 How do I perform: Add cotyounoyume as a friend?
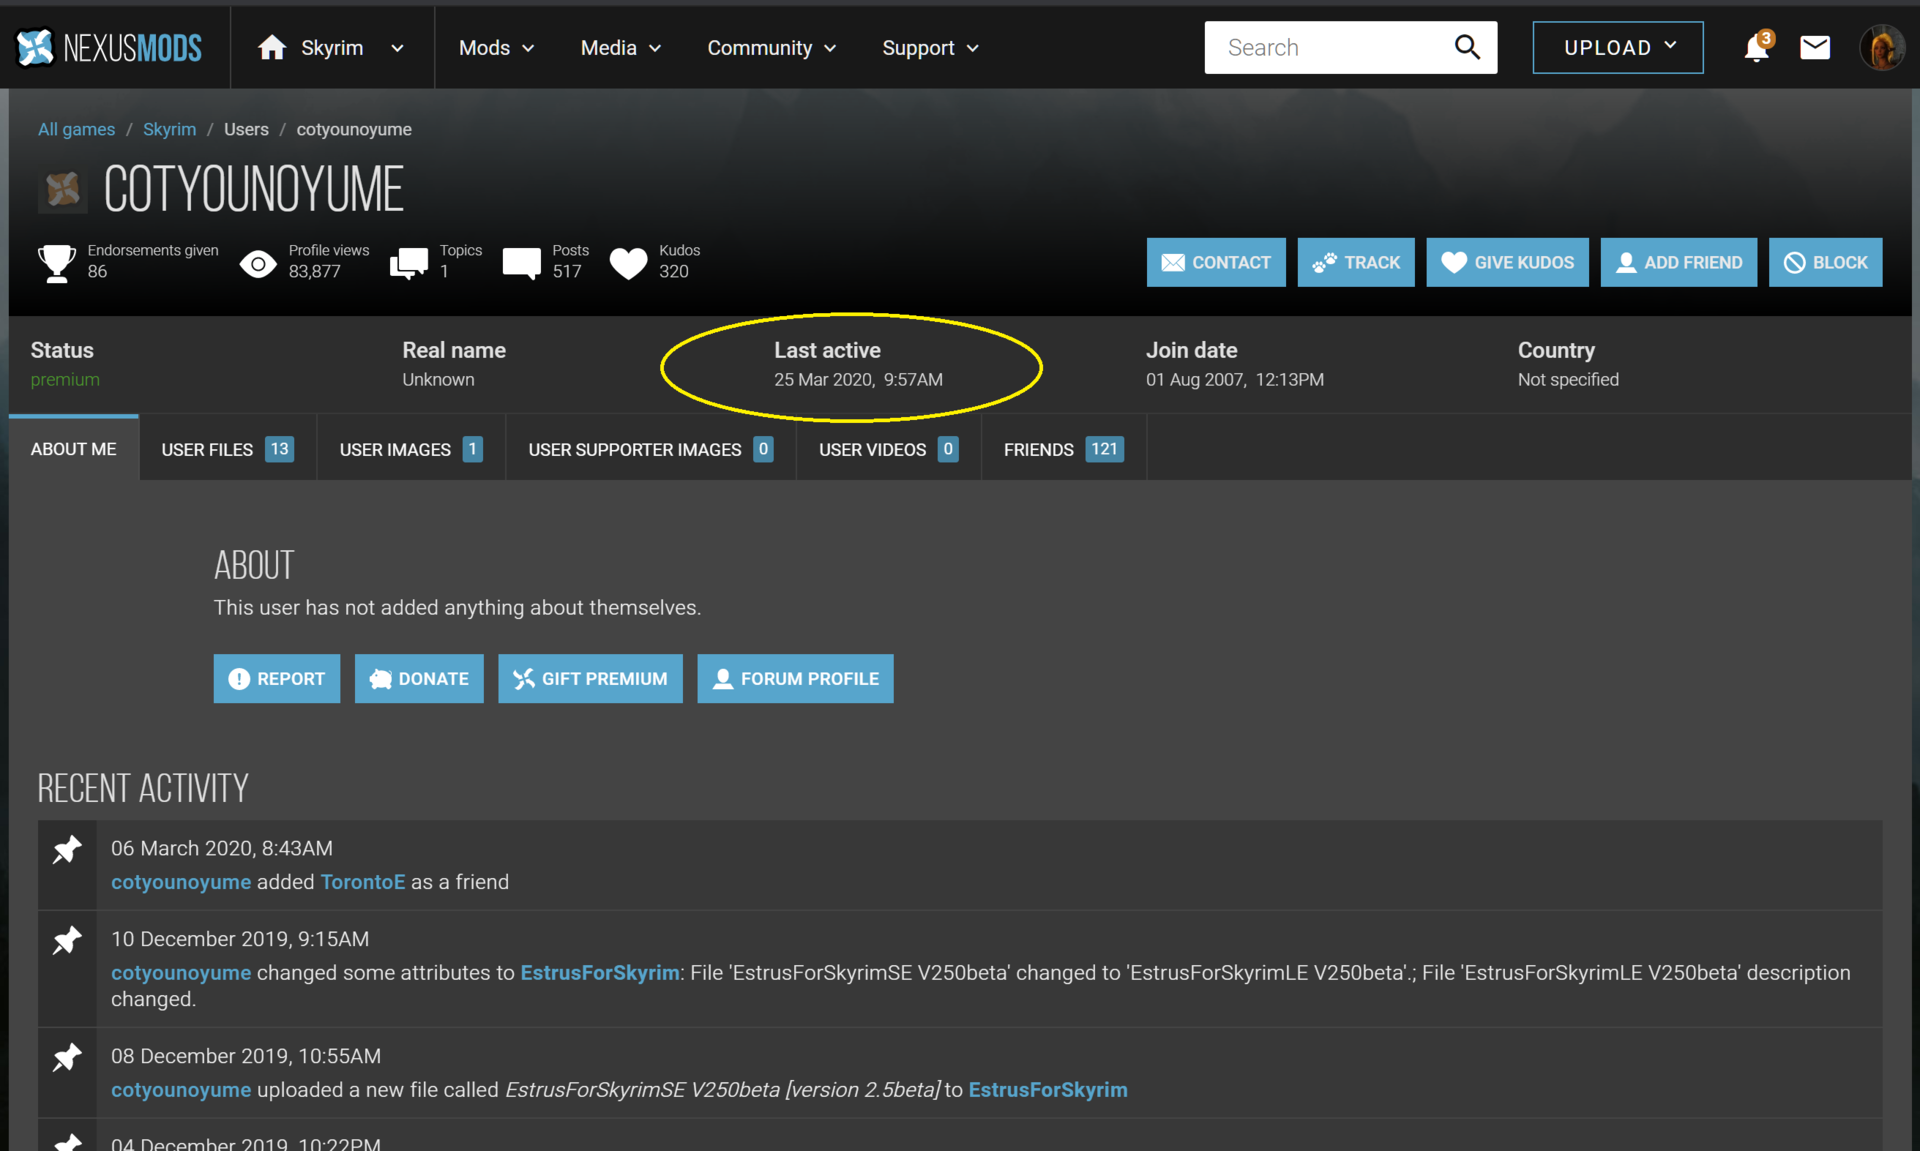coord(1678,262)
